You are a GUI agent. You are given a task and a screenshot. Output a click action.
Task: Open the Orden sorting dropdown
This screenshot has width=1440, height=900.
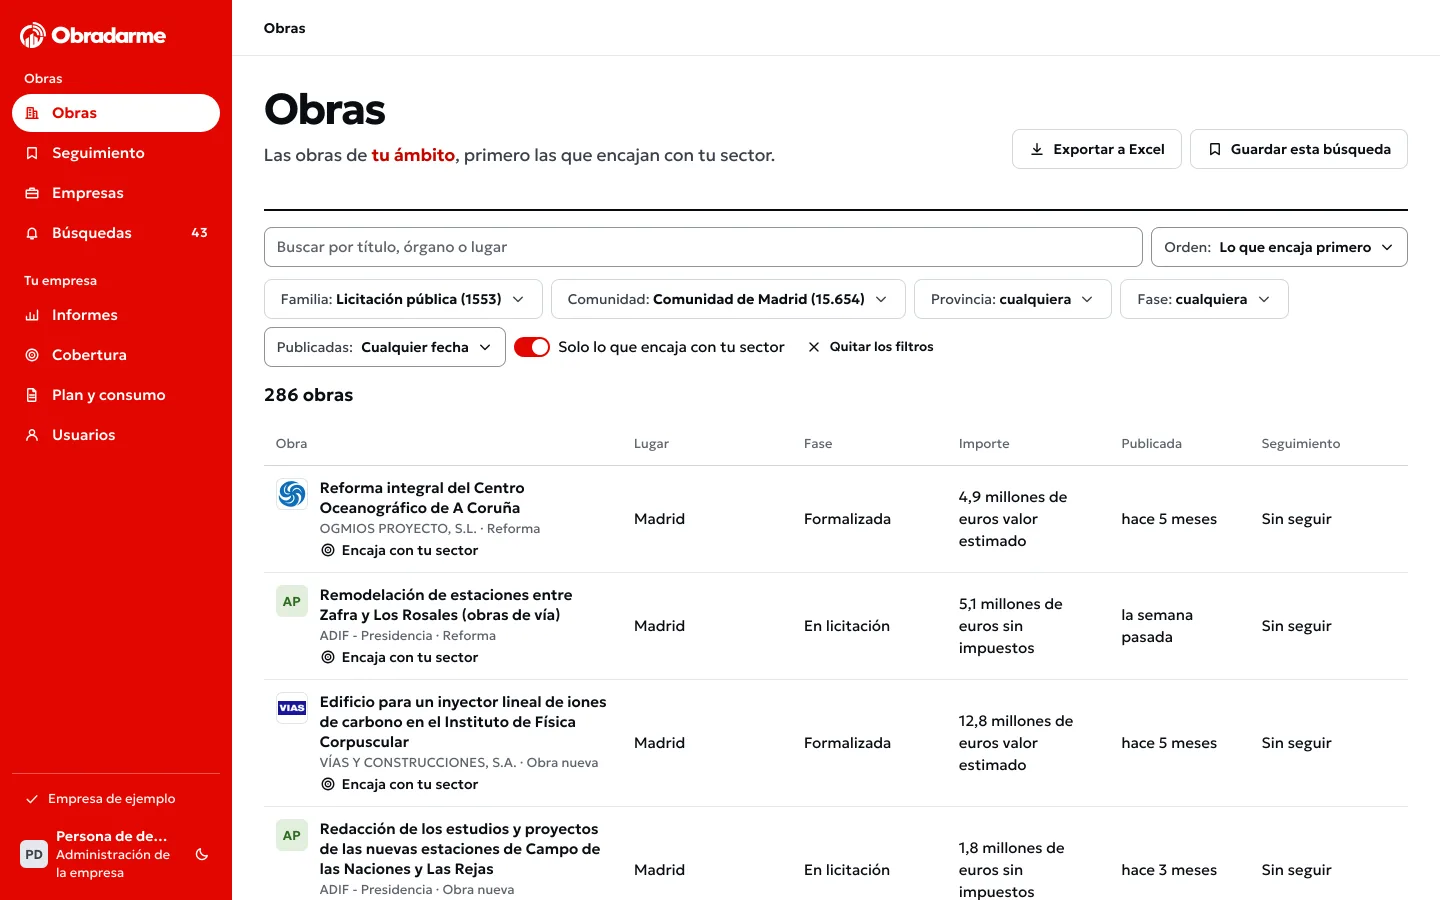[x=1279, y=247]
